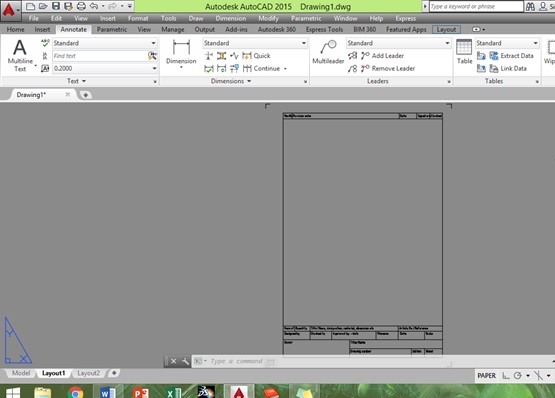Open the table style Standard dropdown

click(536, 43)
